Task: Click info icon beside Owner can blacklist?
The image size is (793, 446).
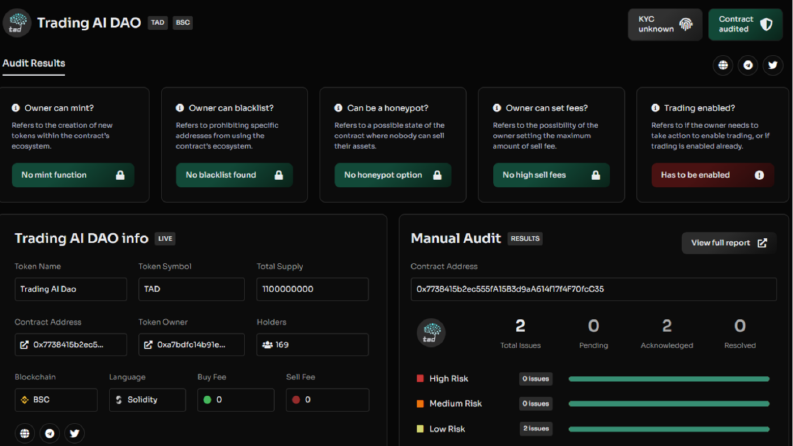Action: 180,108
